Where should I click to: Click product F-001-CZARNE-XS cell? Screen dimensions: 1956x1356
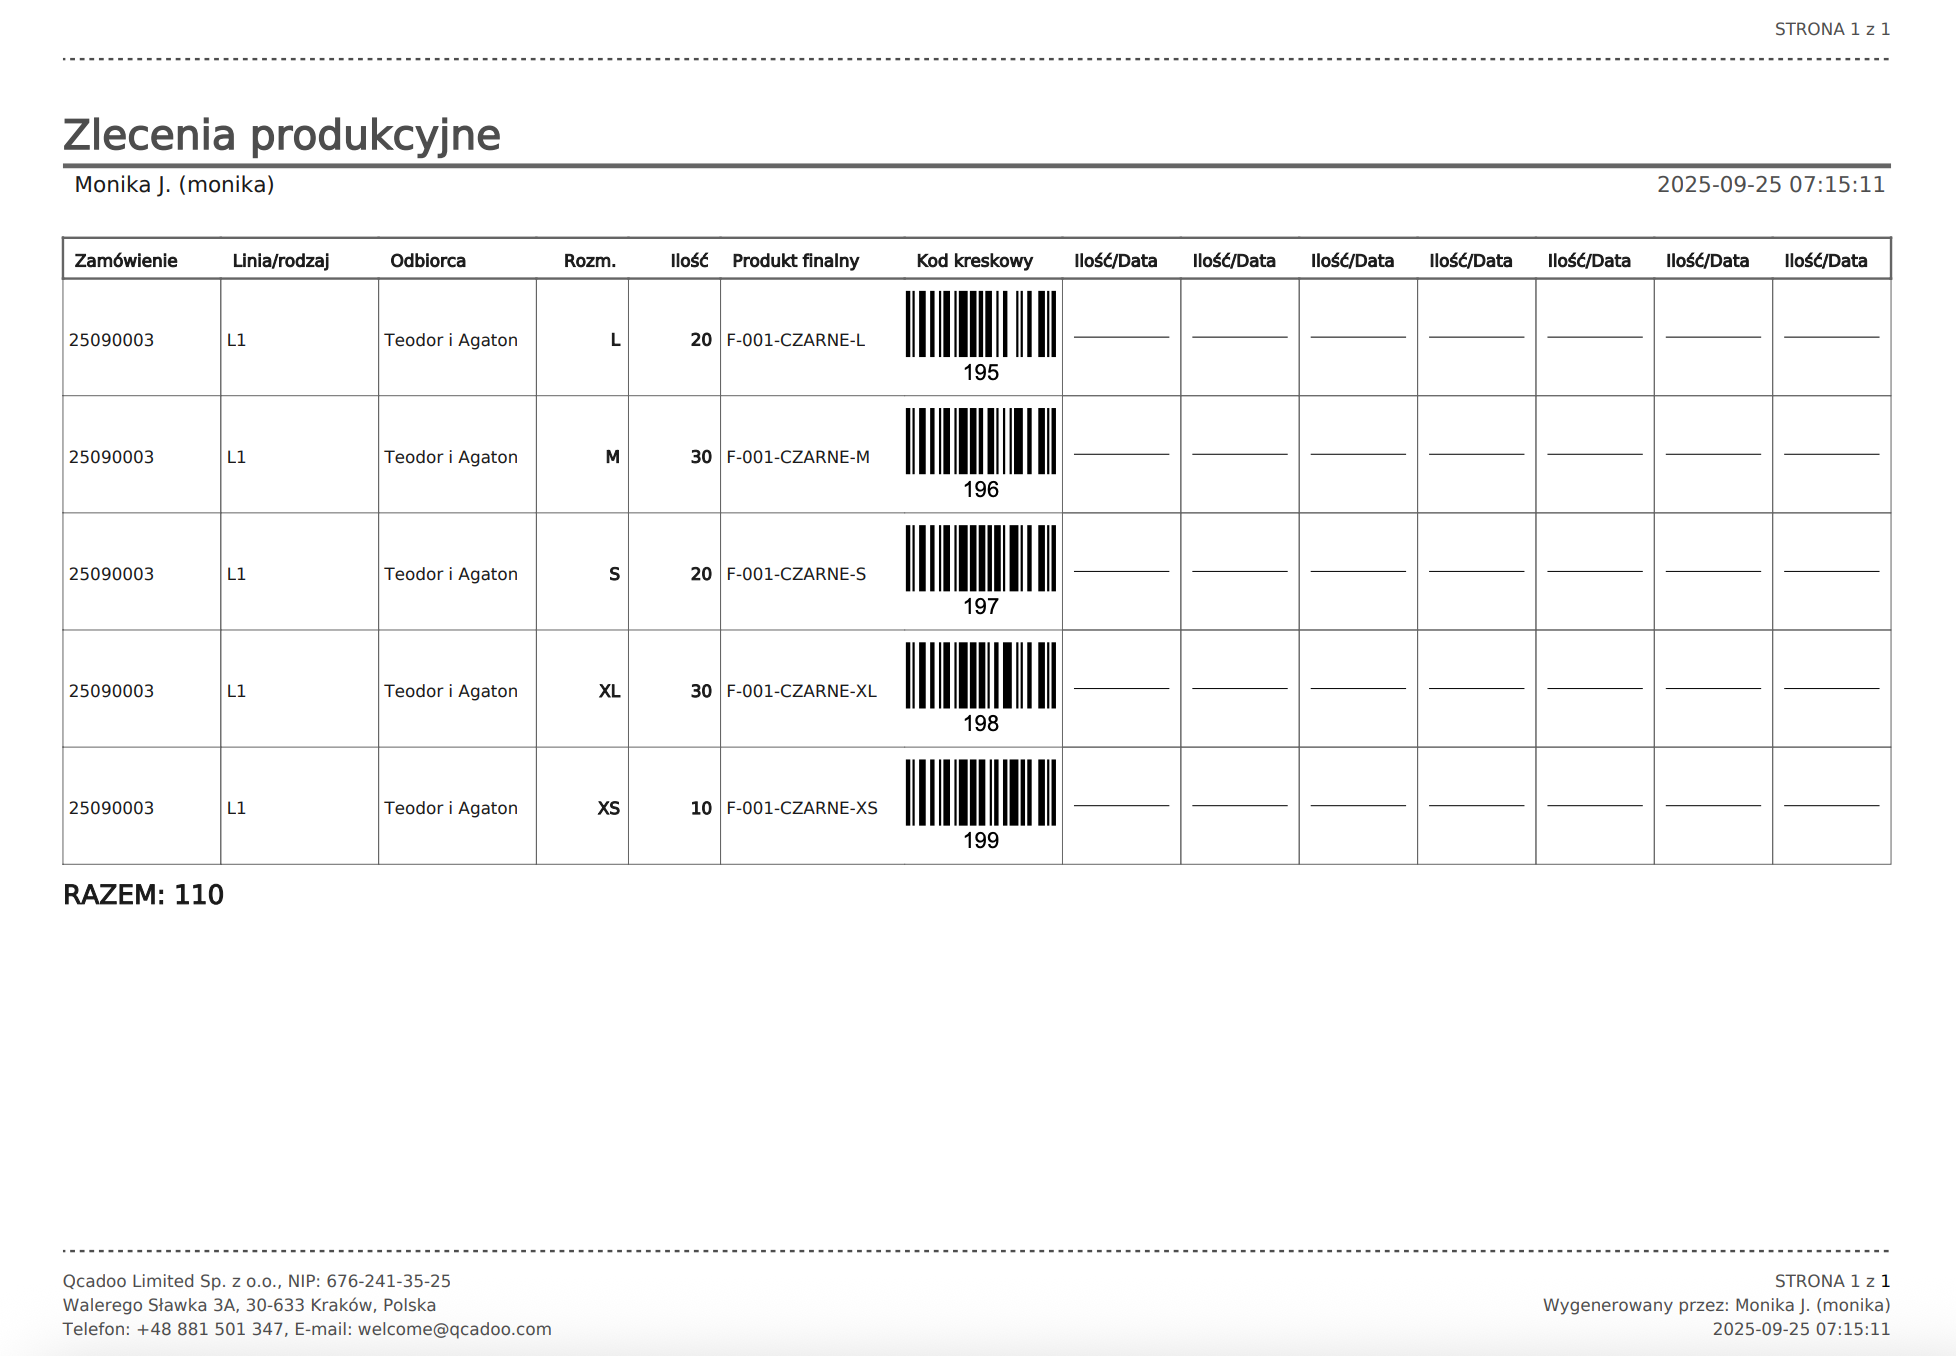coord(802,808)
